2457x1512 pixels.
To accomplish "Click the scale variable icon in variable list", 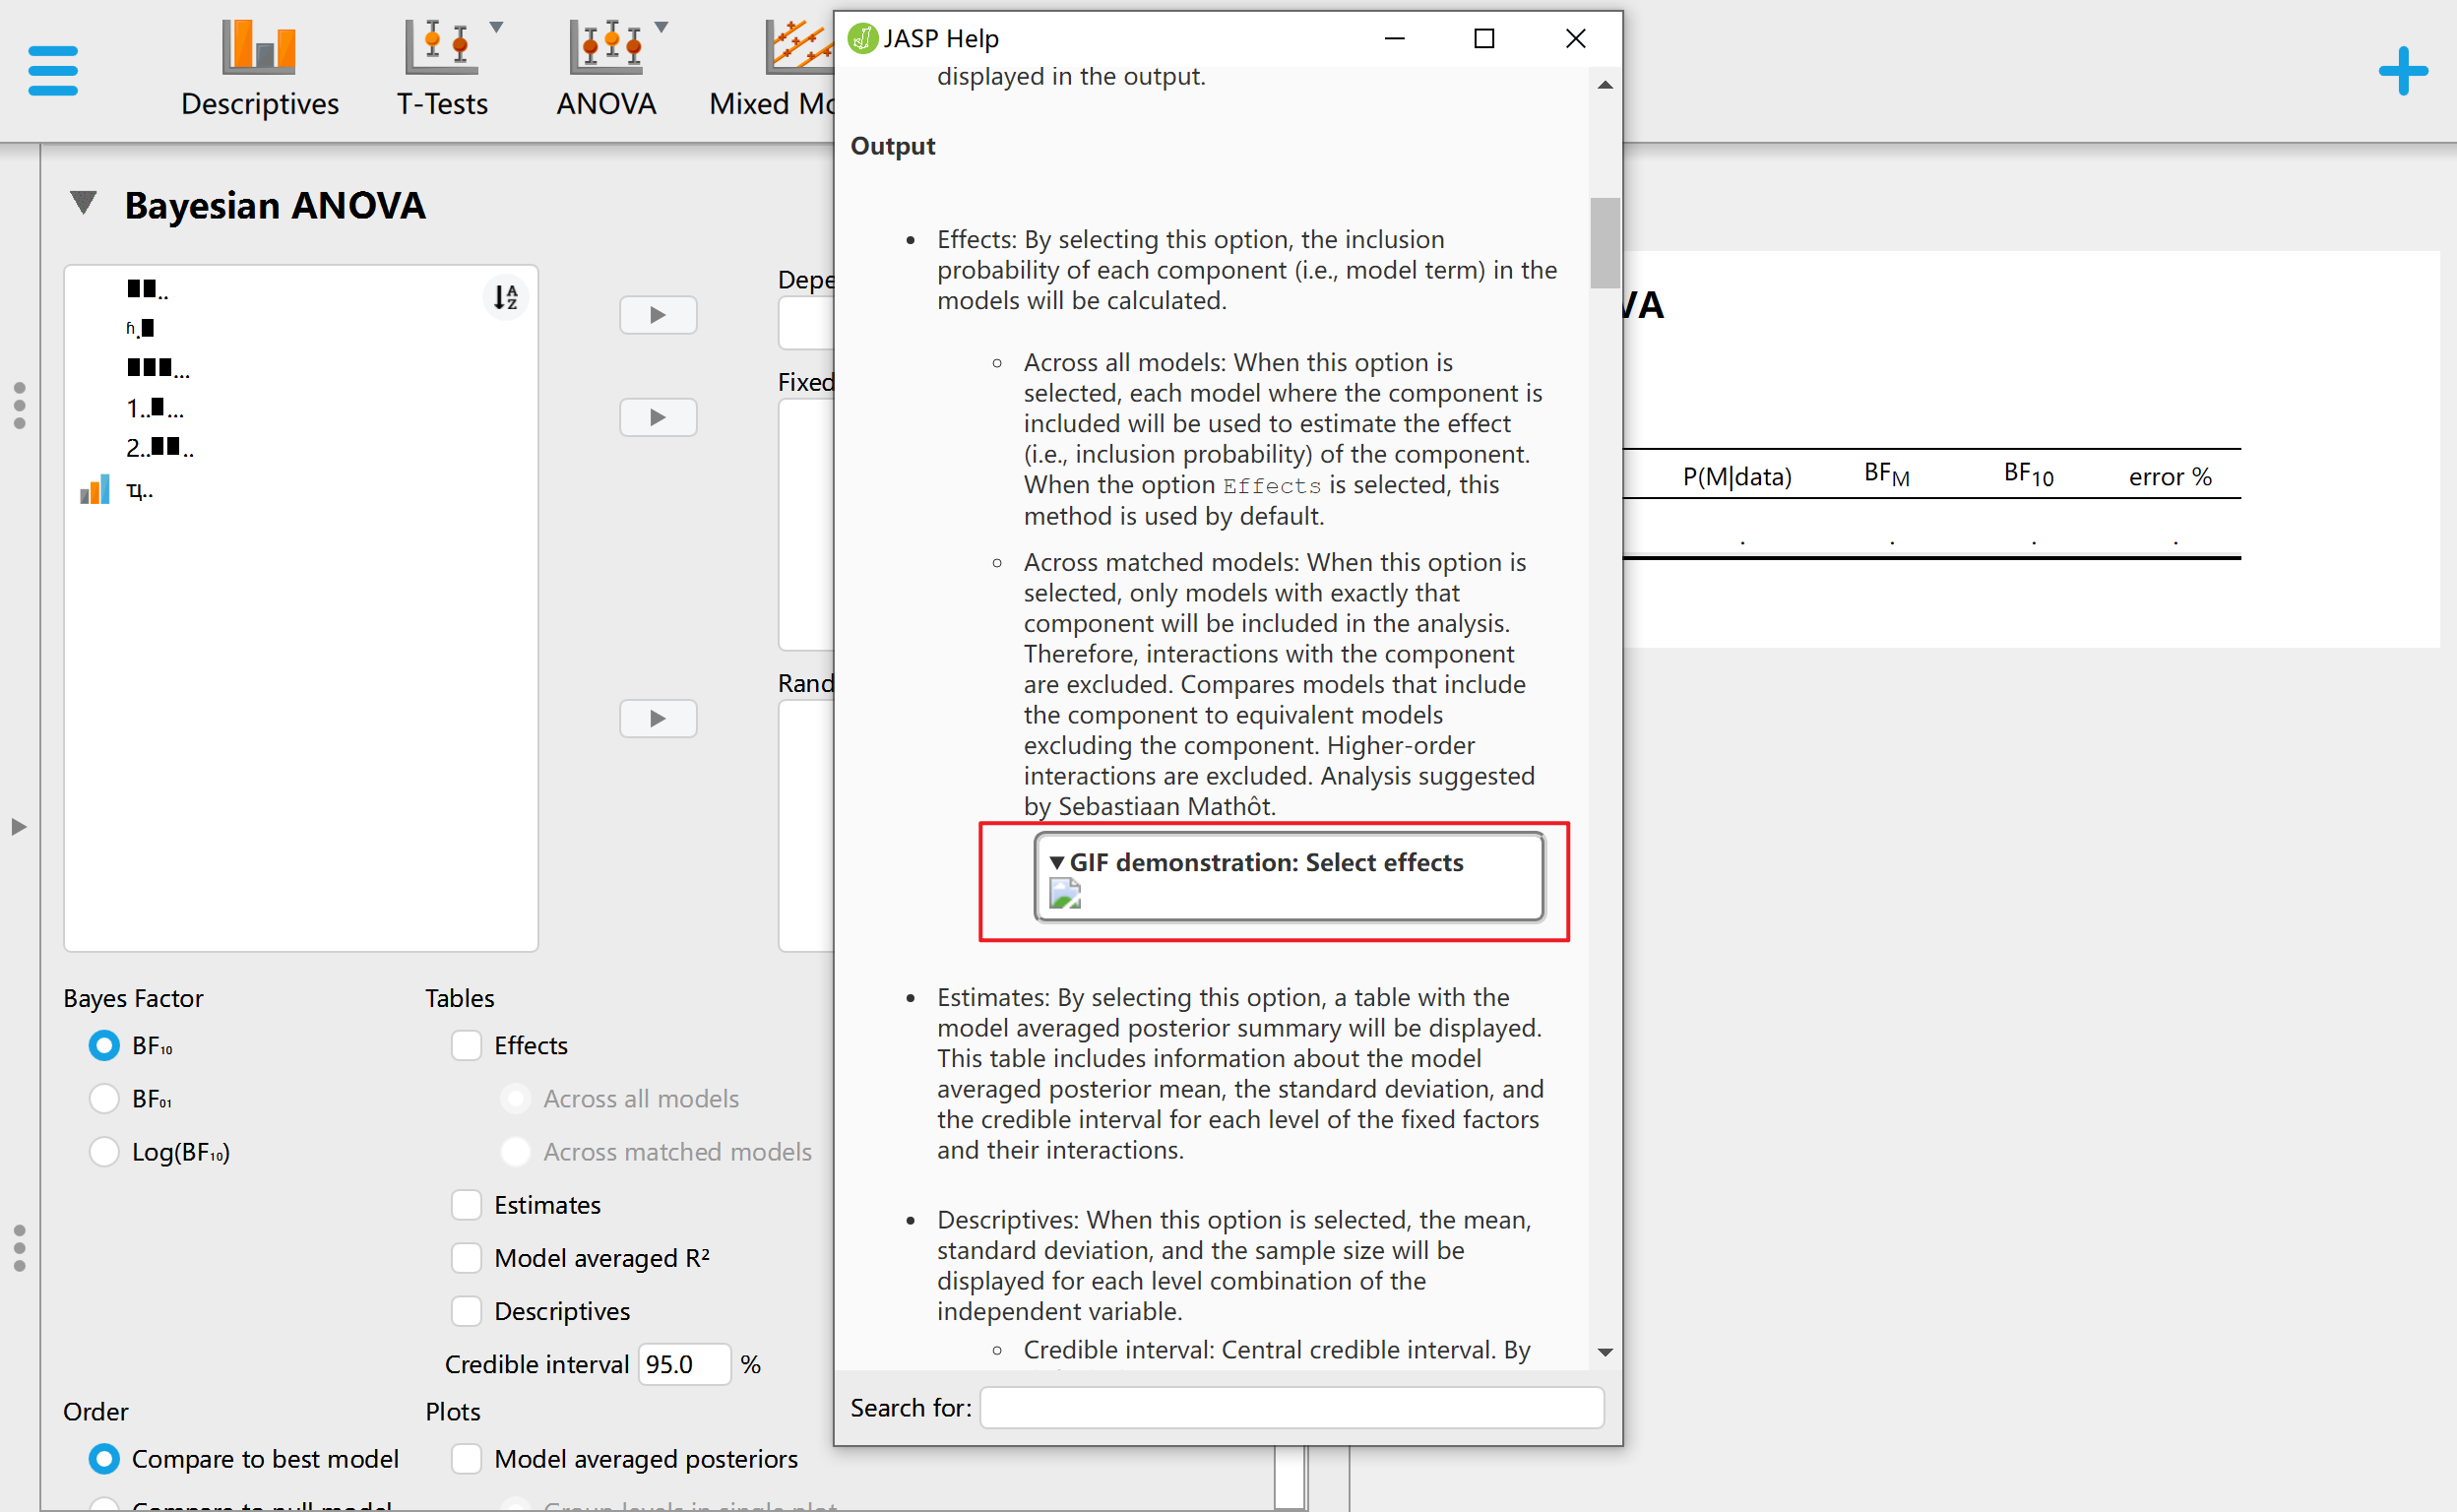I will pyautogui.click(x=94, y=489).
